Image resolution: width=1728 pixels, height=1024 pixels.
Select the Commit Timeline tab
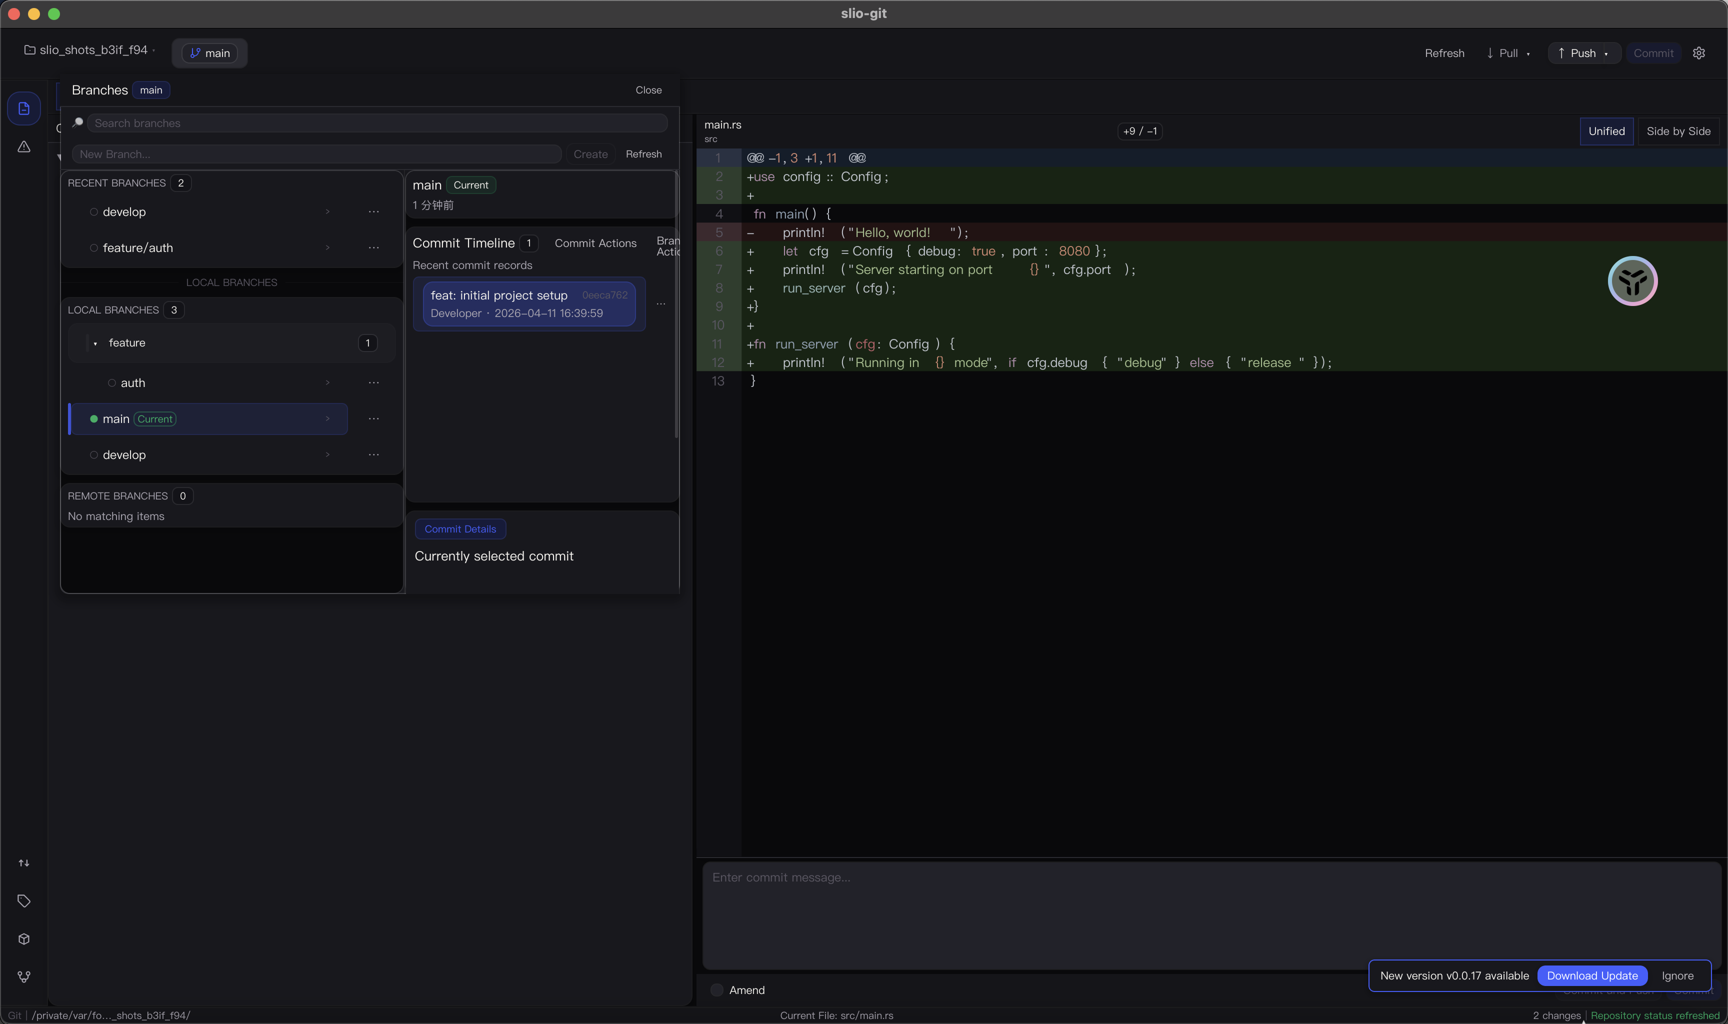(464, 243)
